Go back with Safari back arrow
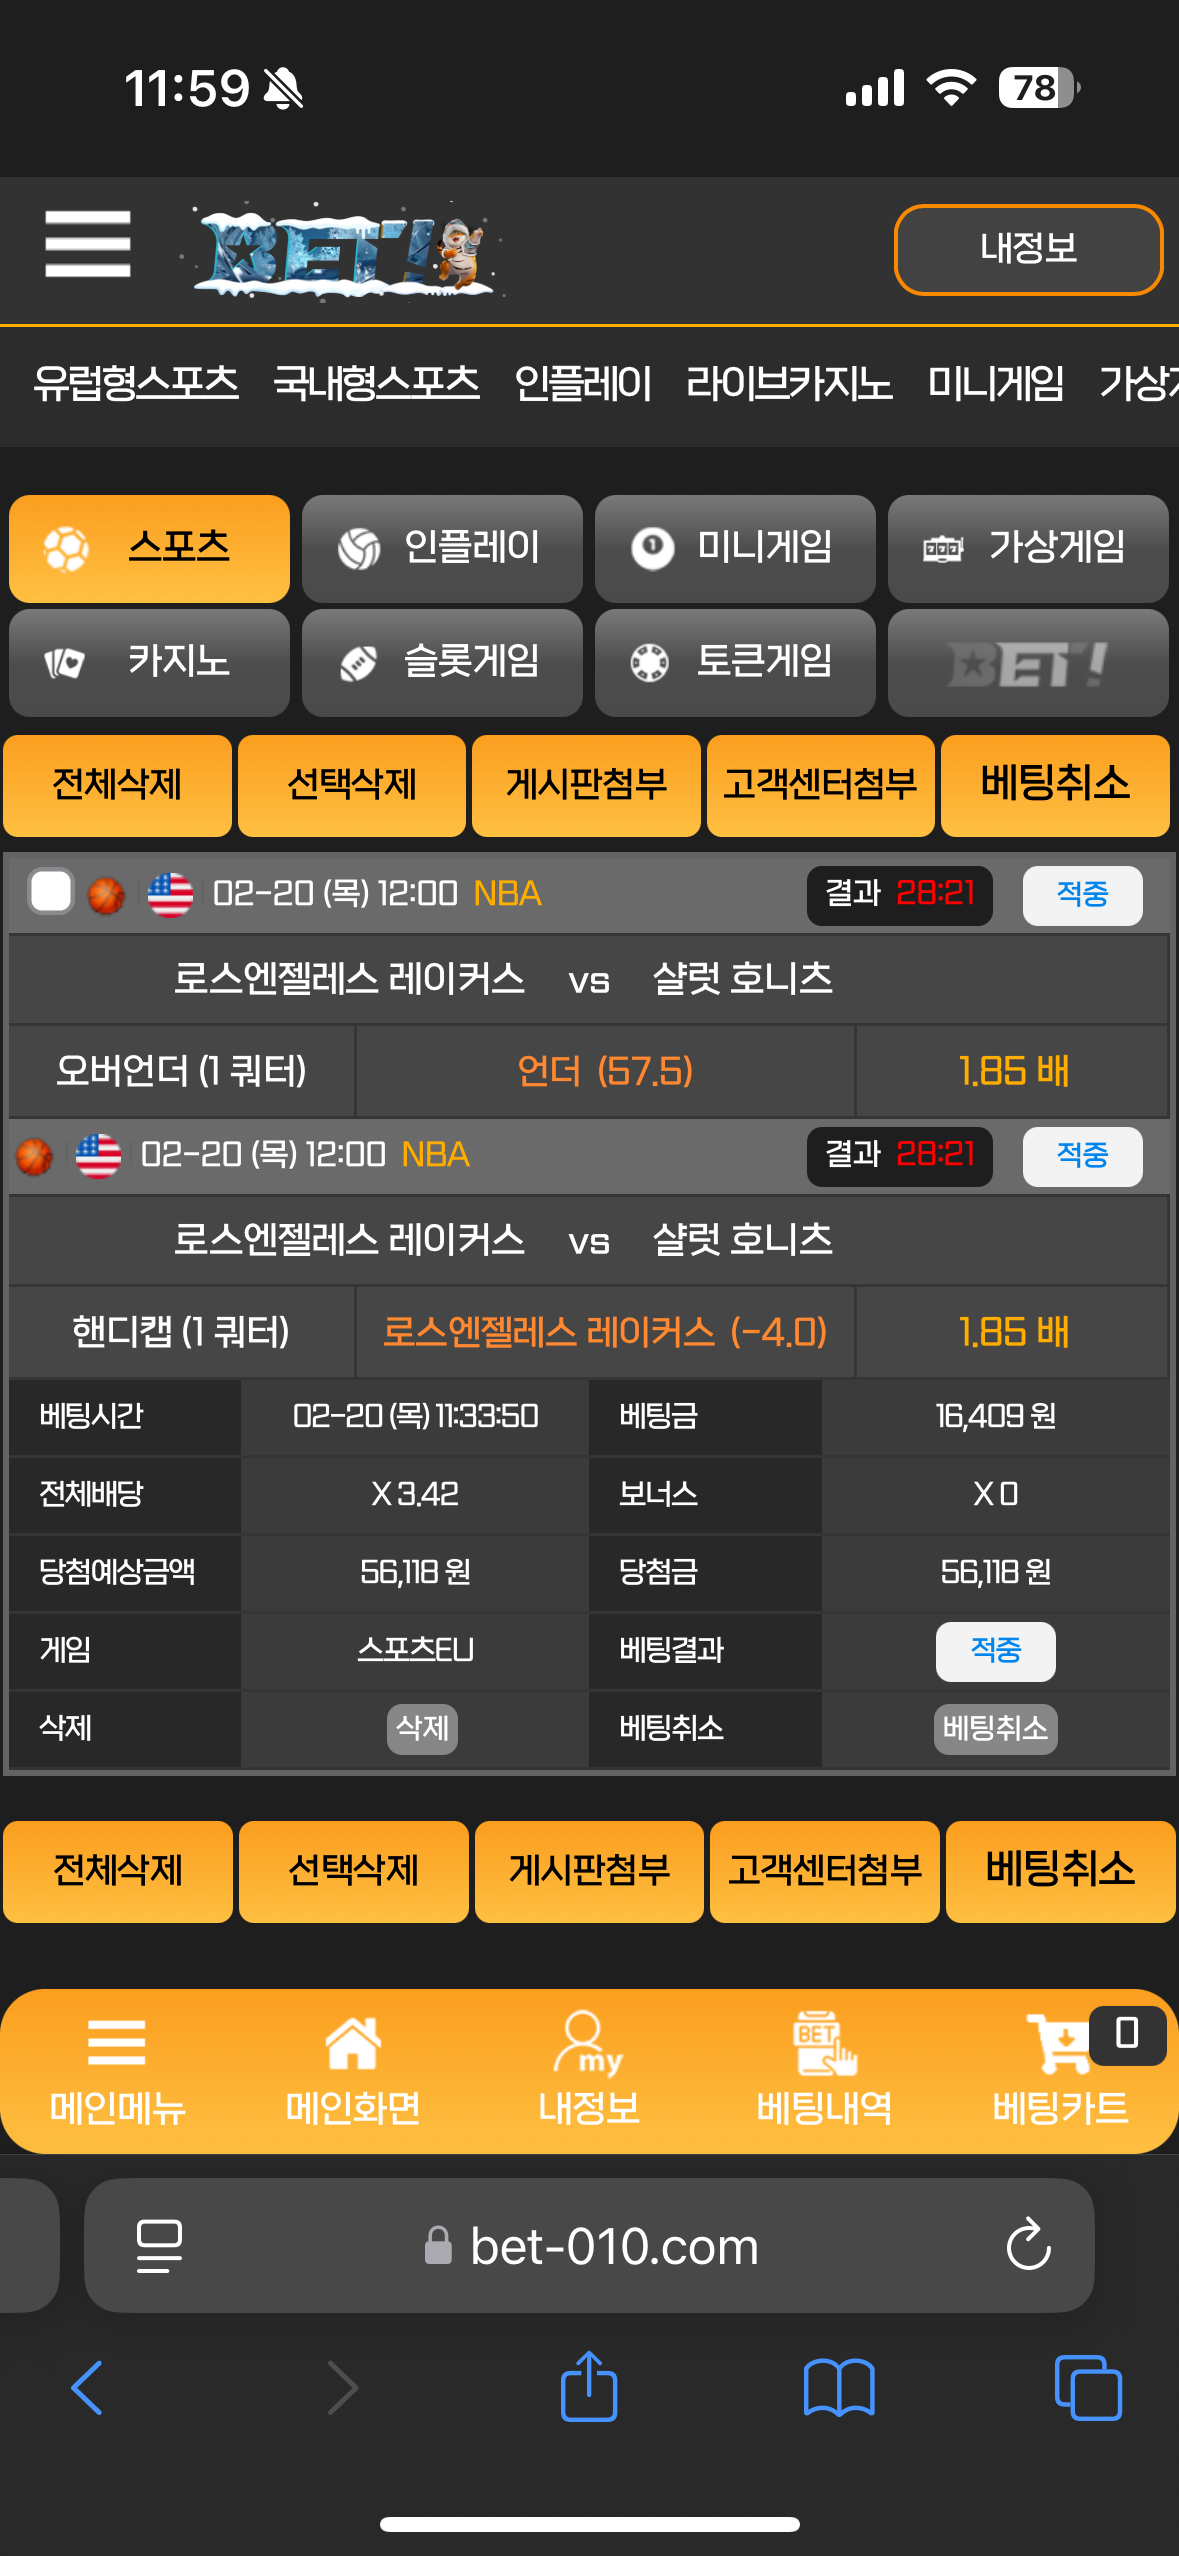Image resolution: width=1179 pixels, height=2556 pixels. point(87,2389)
